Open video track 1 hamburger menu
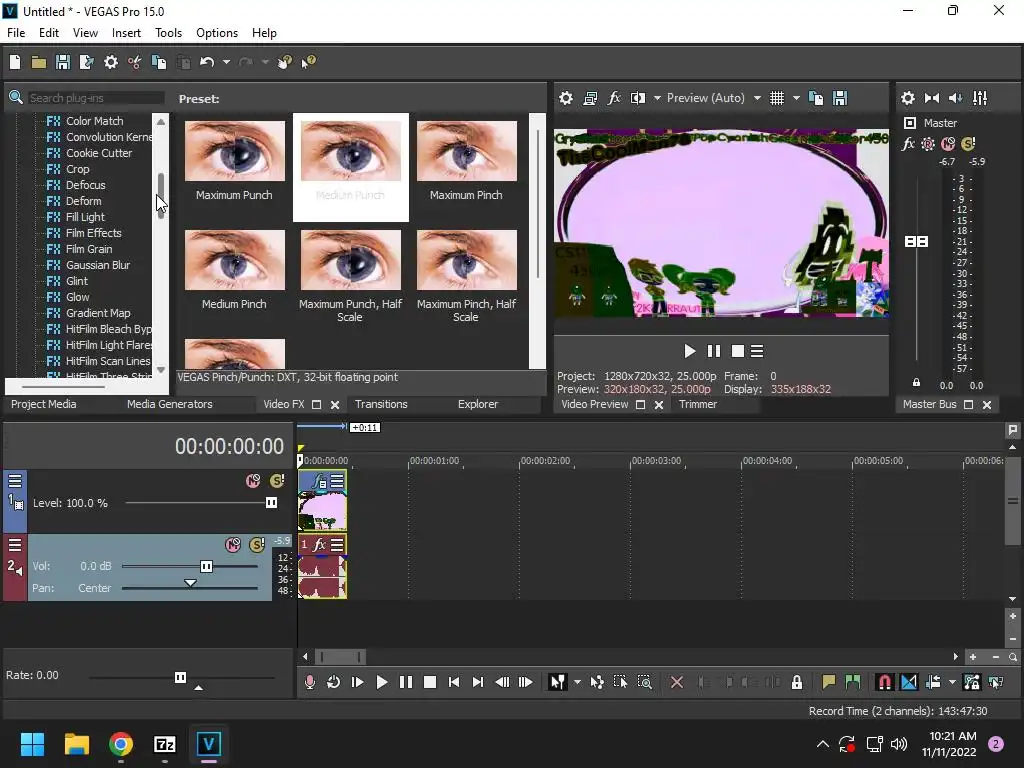1024x768 pixels. 14,482
